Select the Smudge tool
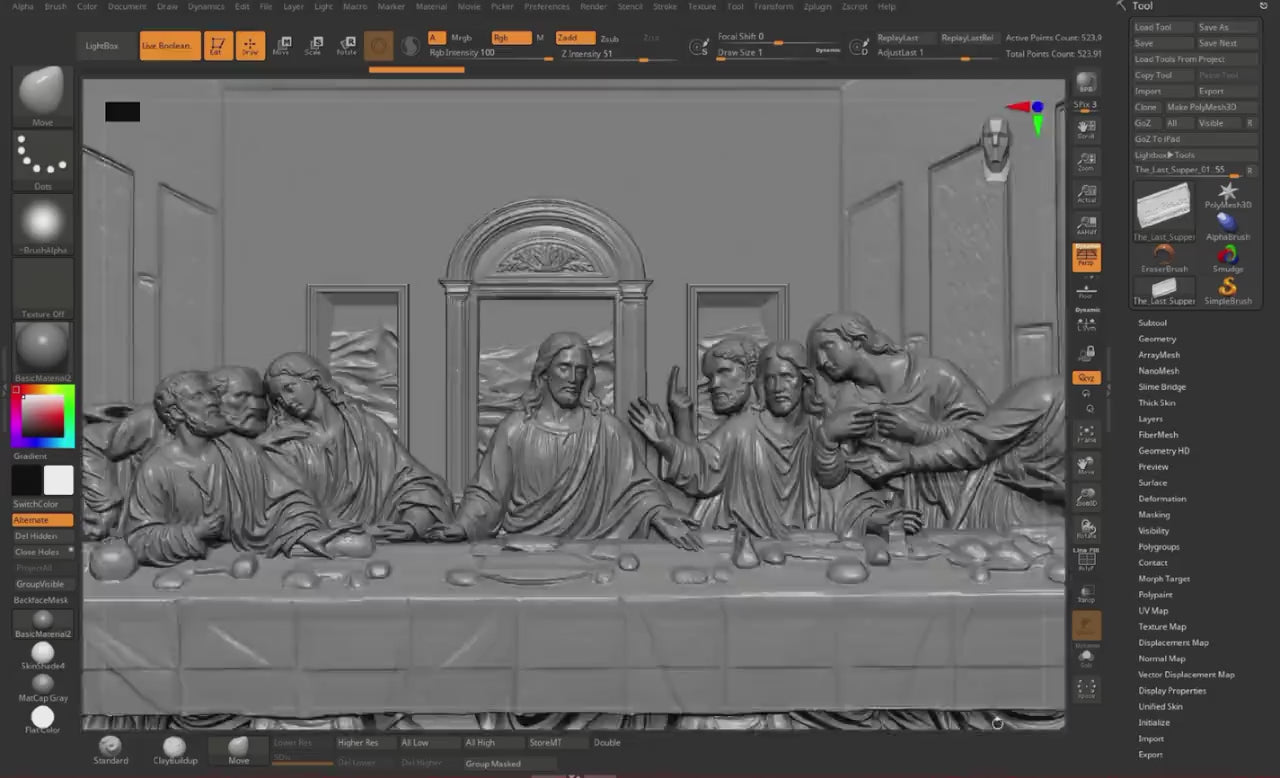The height and width of the screenshot is (778, 1280). [1227, 259]
